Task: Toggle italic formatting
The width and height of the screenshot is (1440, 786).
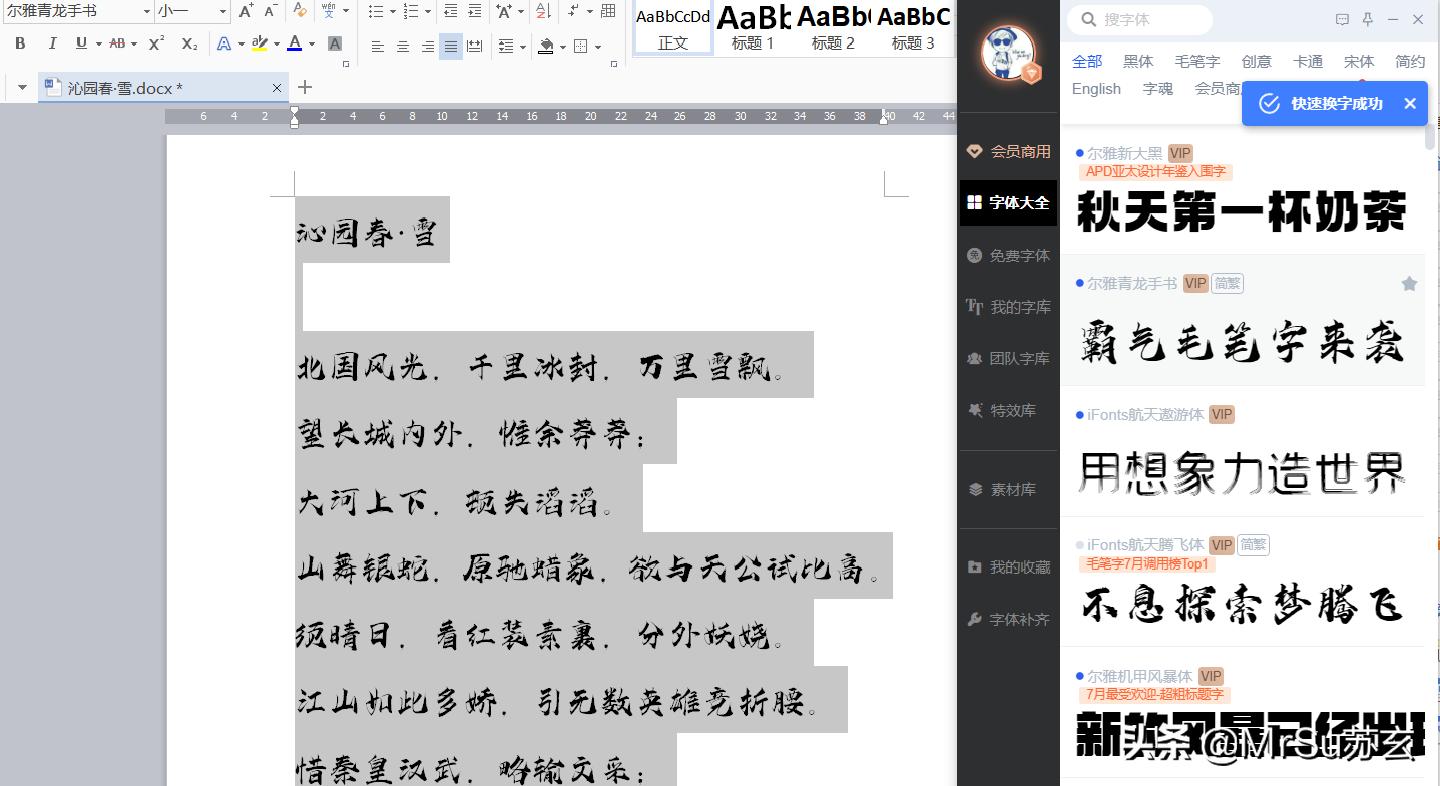Action: (x=52, y=45)
